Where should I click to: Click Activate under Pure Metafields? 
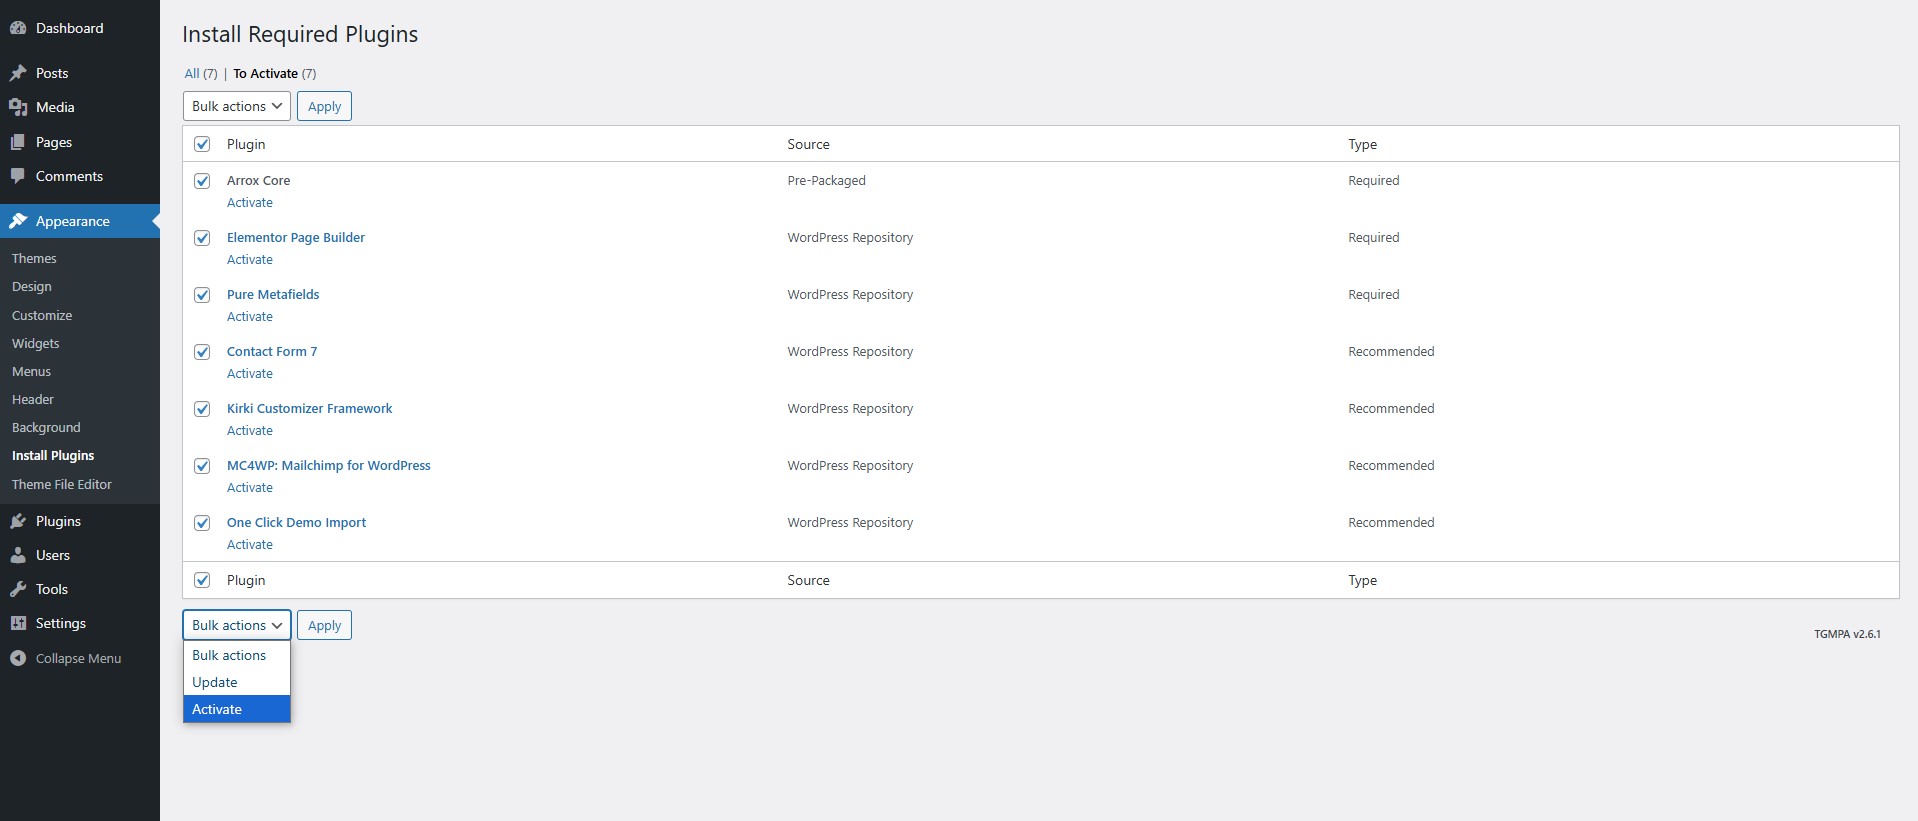pyautogui.click(x=250, y=316)
